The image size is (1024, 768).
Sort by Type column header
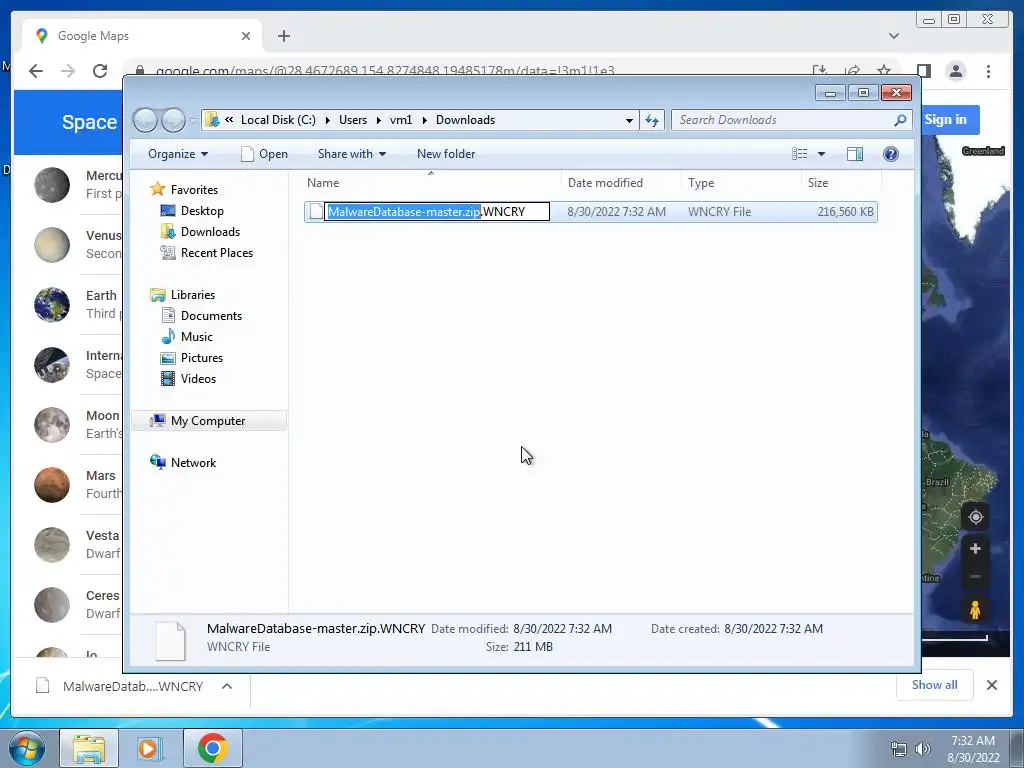click(x=741, y=183)
